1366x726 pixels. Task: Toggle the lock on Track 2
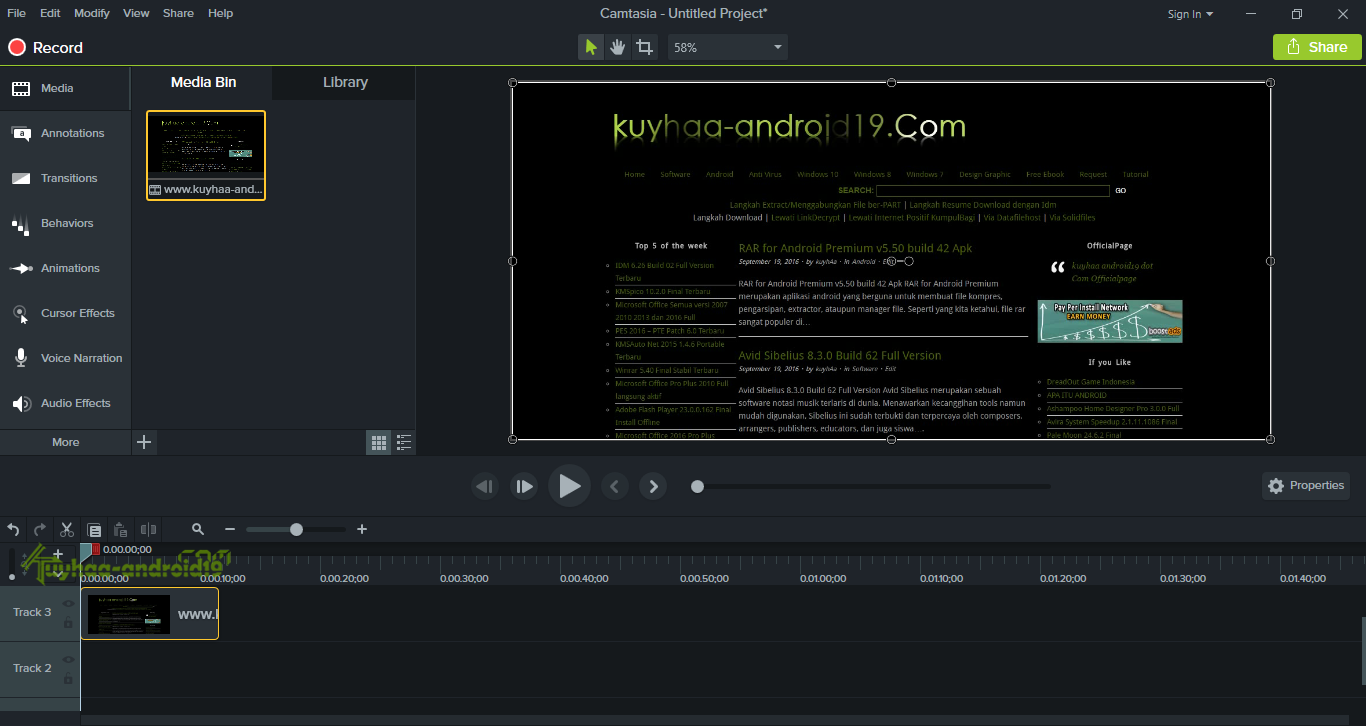(68, 678)
